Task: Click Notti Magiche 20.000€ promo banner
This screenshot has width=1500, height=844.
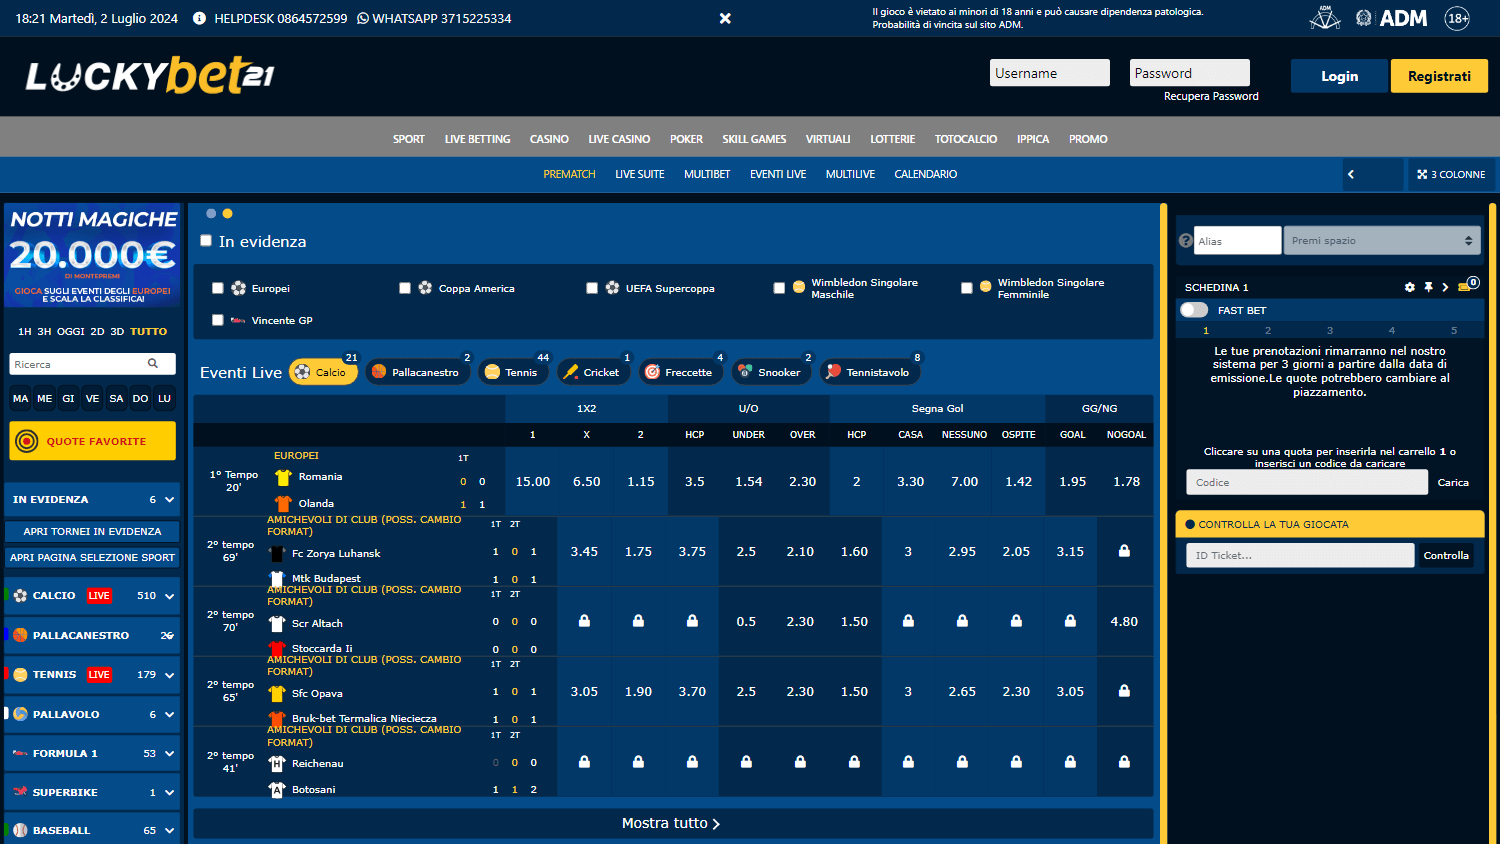Action: [x=92, y=256]
